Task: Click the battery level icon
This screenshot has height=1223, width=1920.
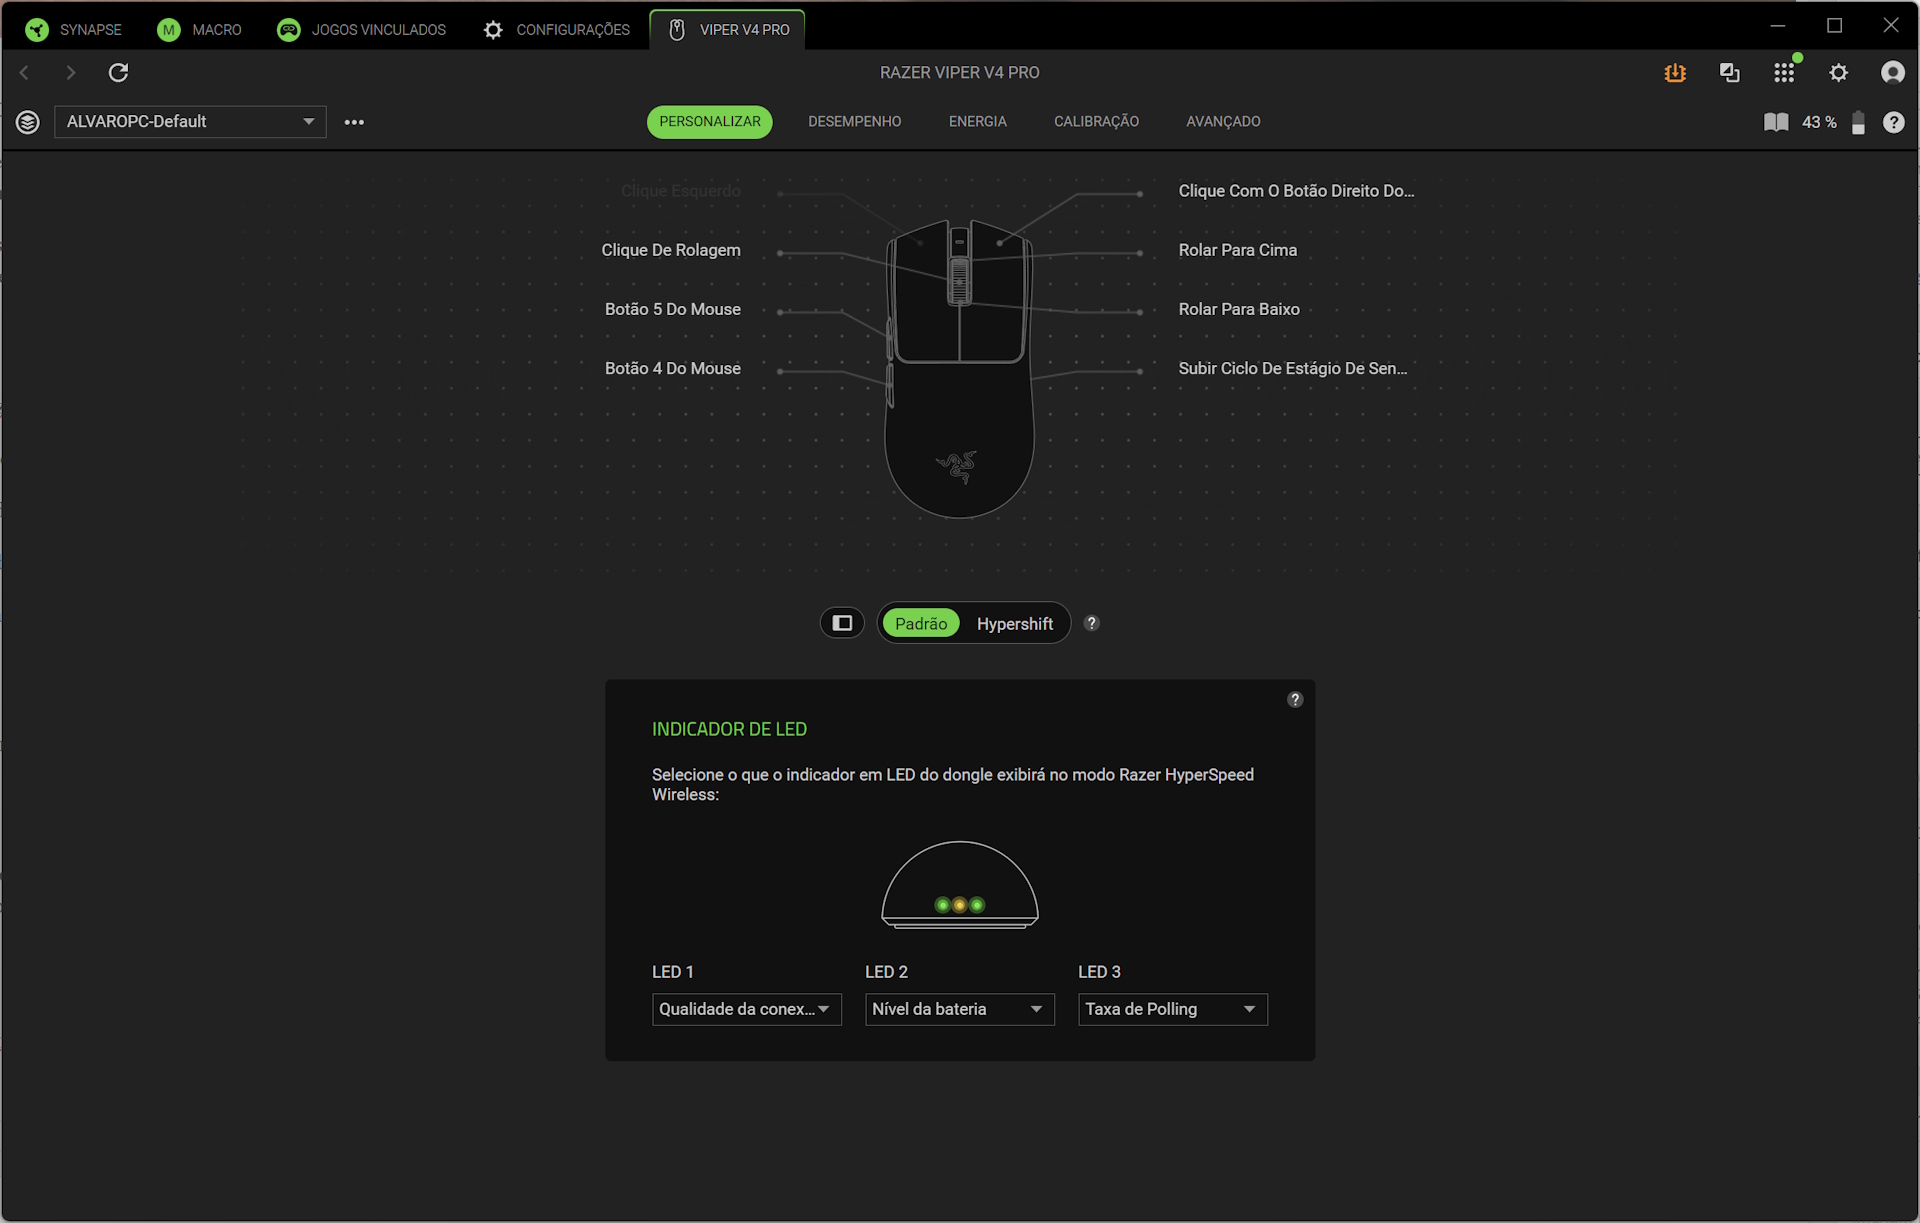Action: pyautogui.click(x=1858, y=122)
